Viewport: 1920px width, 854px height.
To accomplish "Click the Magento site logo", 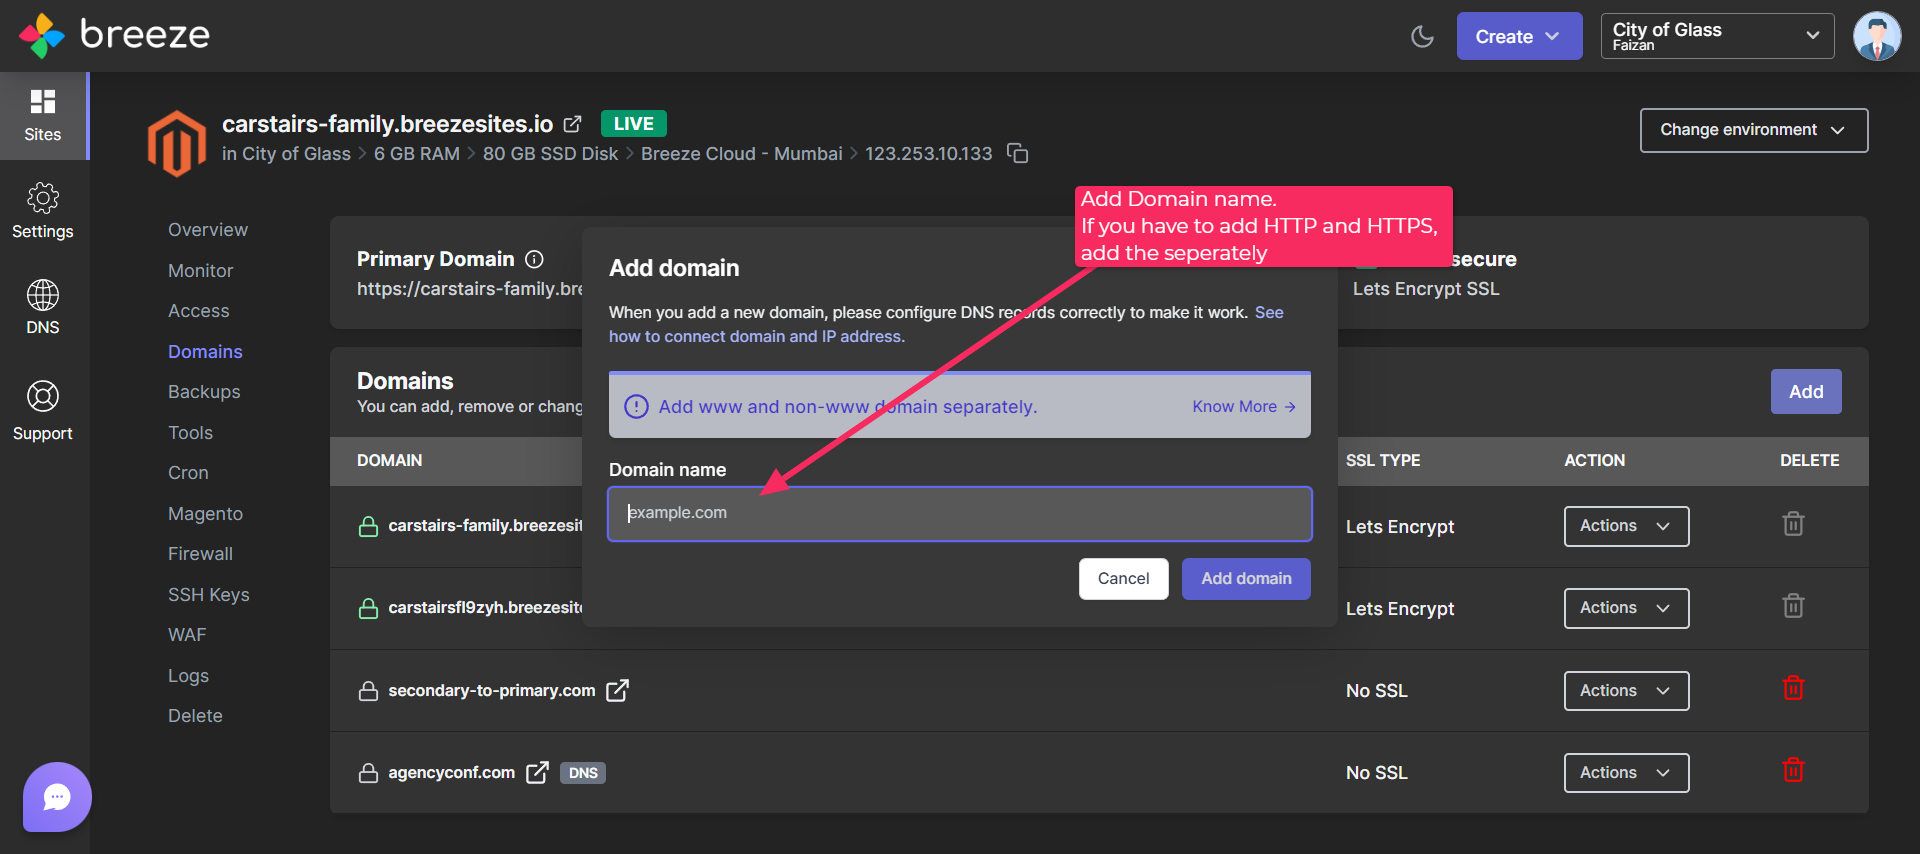I will [x=177, y=144].
